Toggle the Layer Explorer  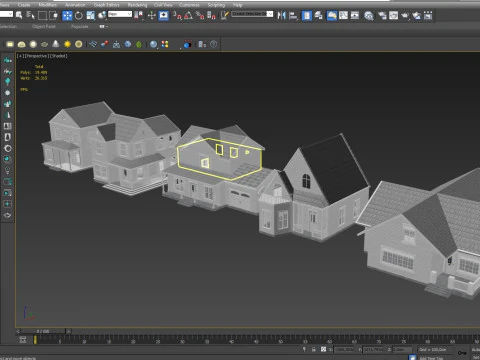click(x=319, y=15)
